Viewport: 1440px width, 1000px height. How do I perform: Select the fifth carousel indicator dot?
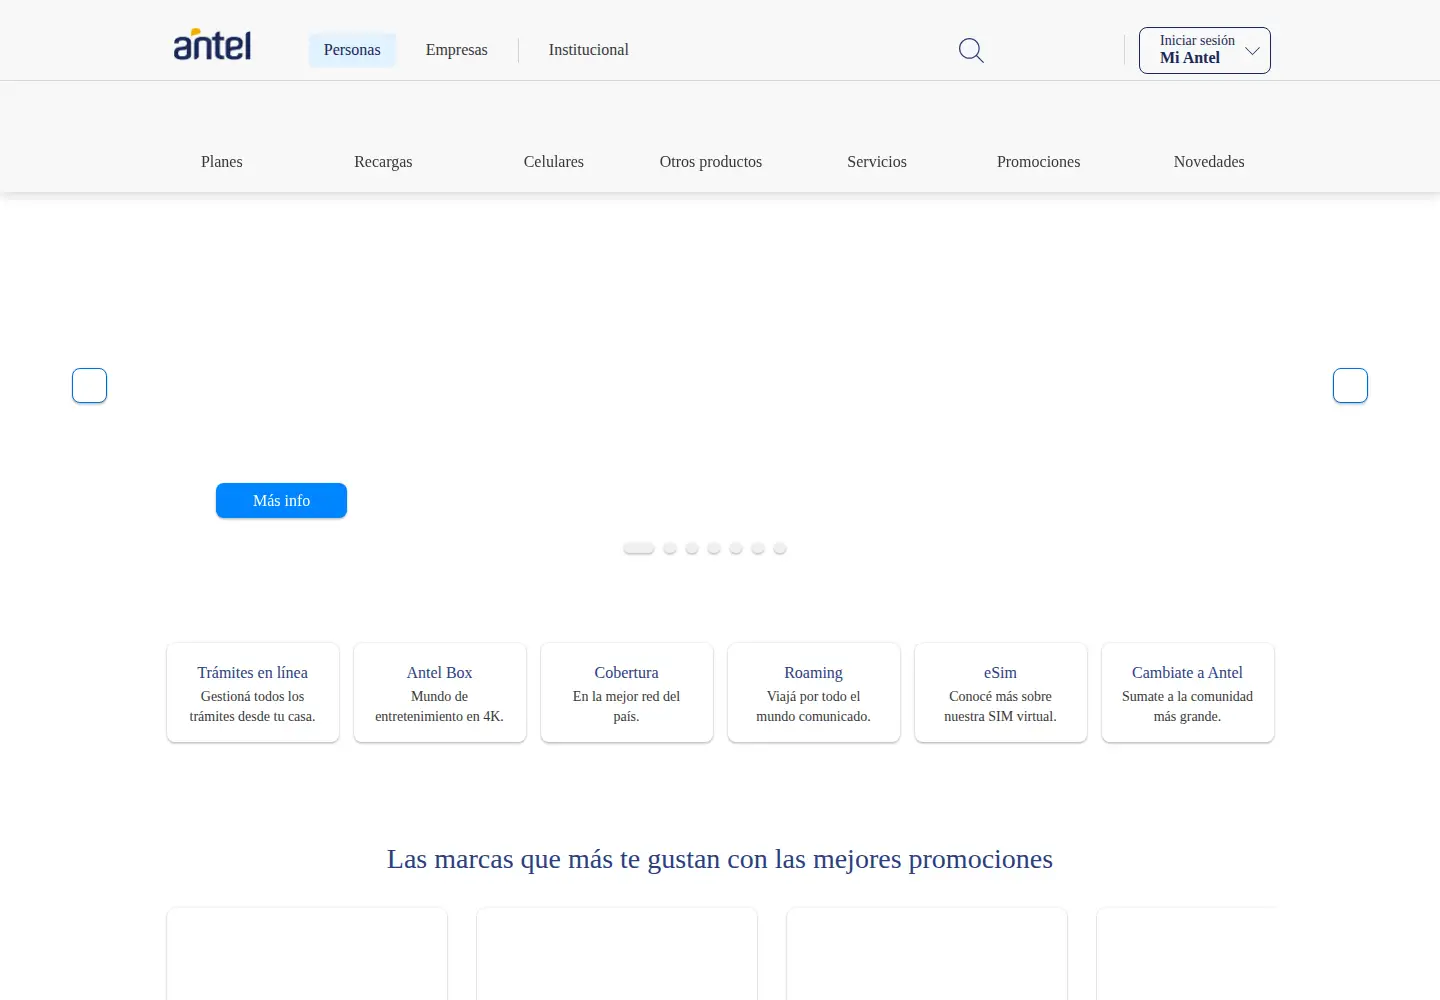point(736,548)
